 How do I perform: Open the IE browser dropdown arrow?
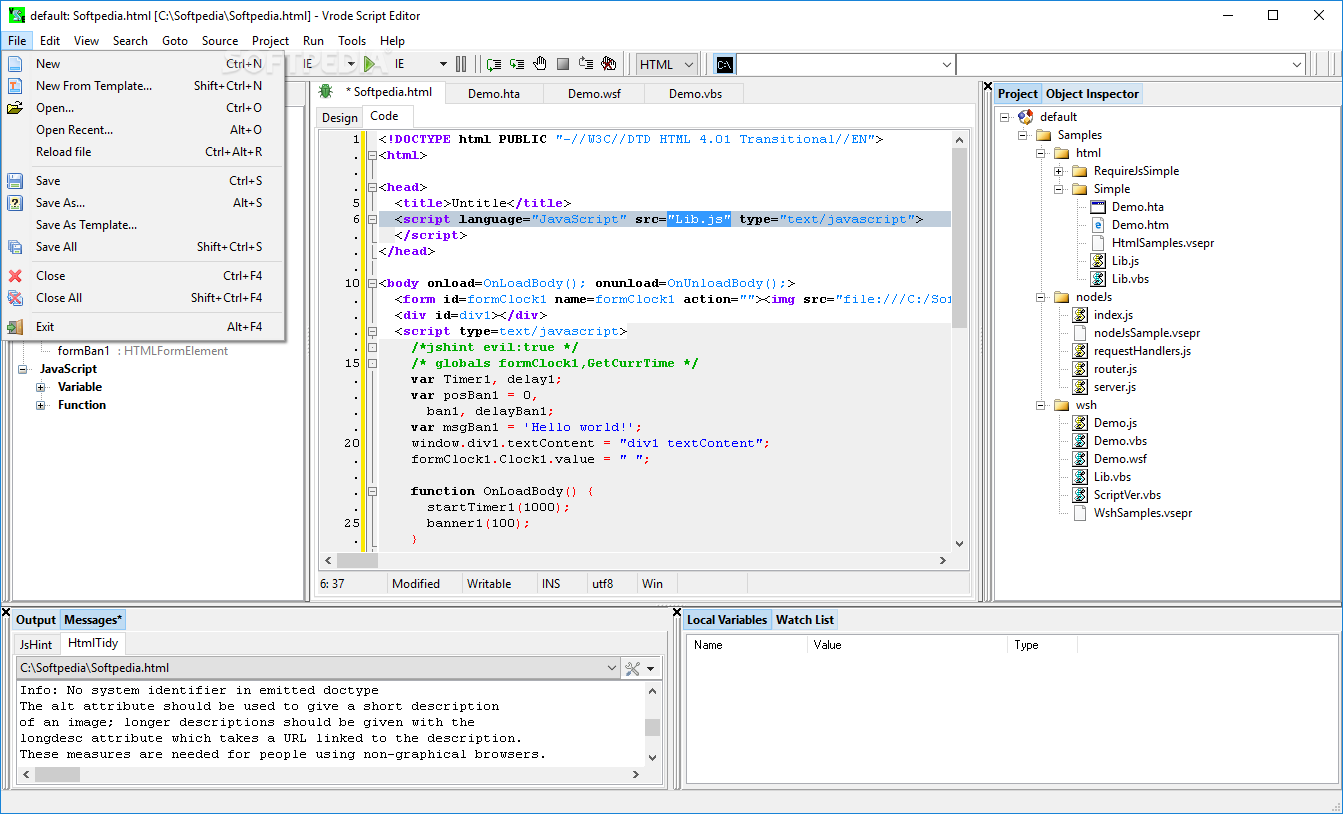442,64
